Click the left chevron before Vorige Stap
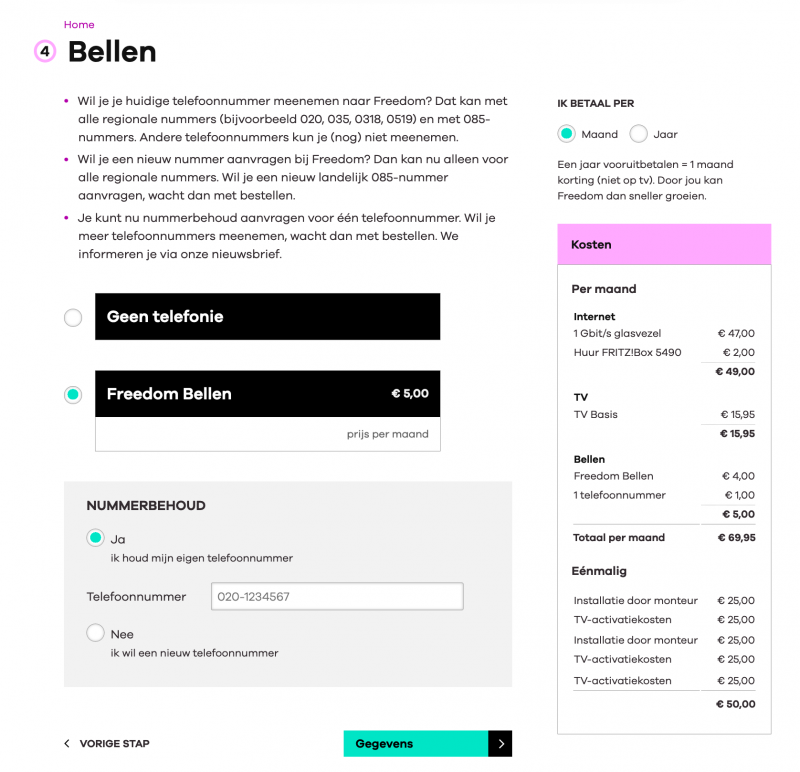Screen dimensions: 800x772 [67, 743]
